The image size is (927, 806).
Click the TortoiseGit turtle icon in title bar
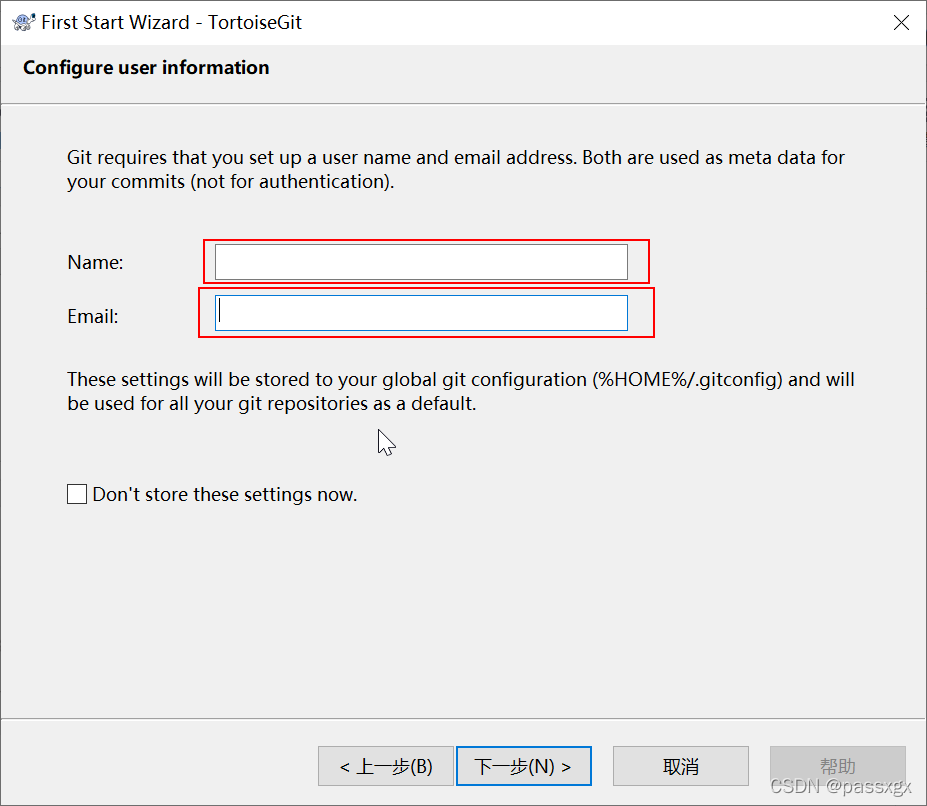(x=24, y=22)
